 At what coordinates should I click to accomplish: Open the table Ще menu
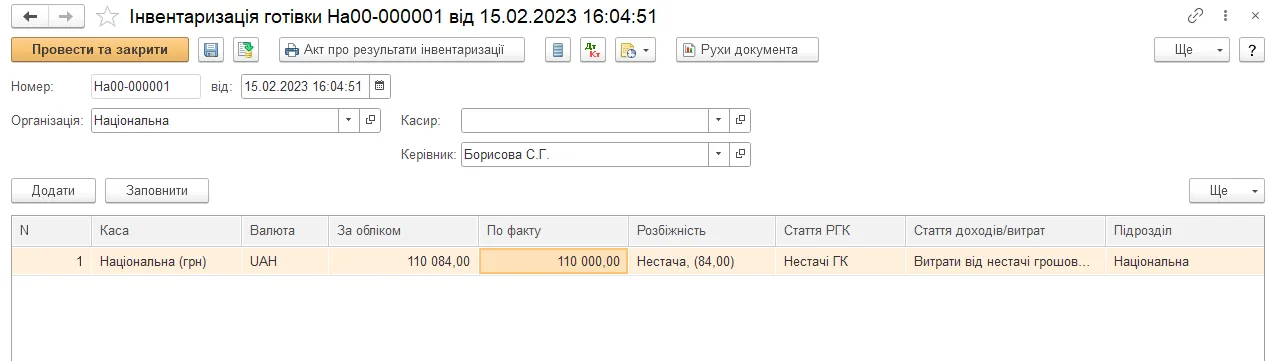pyautogui.click(x=1227, y=191)
